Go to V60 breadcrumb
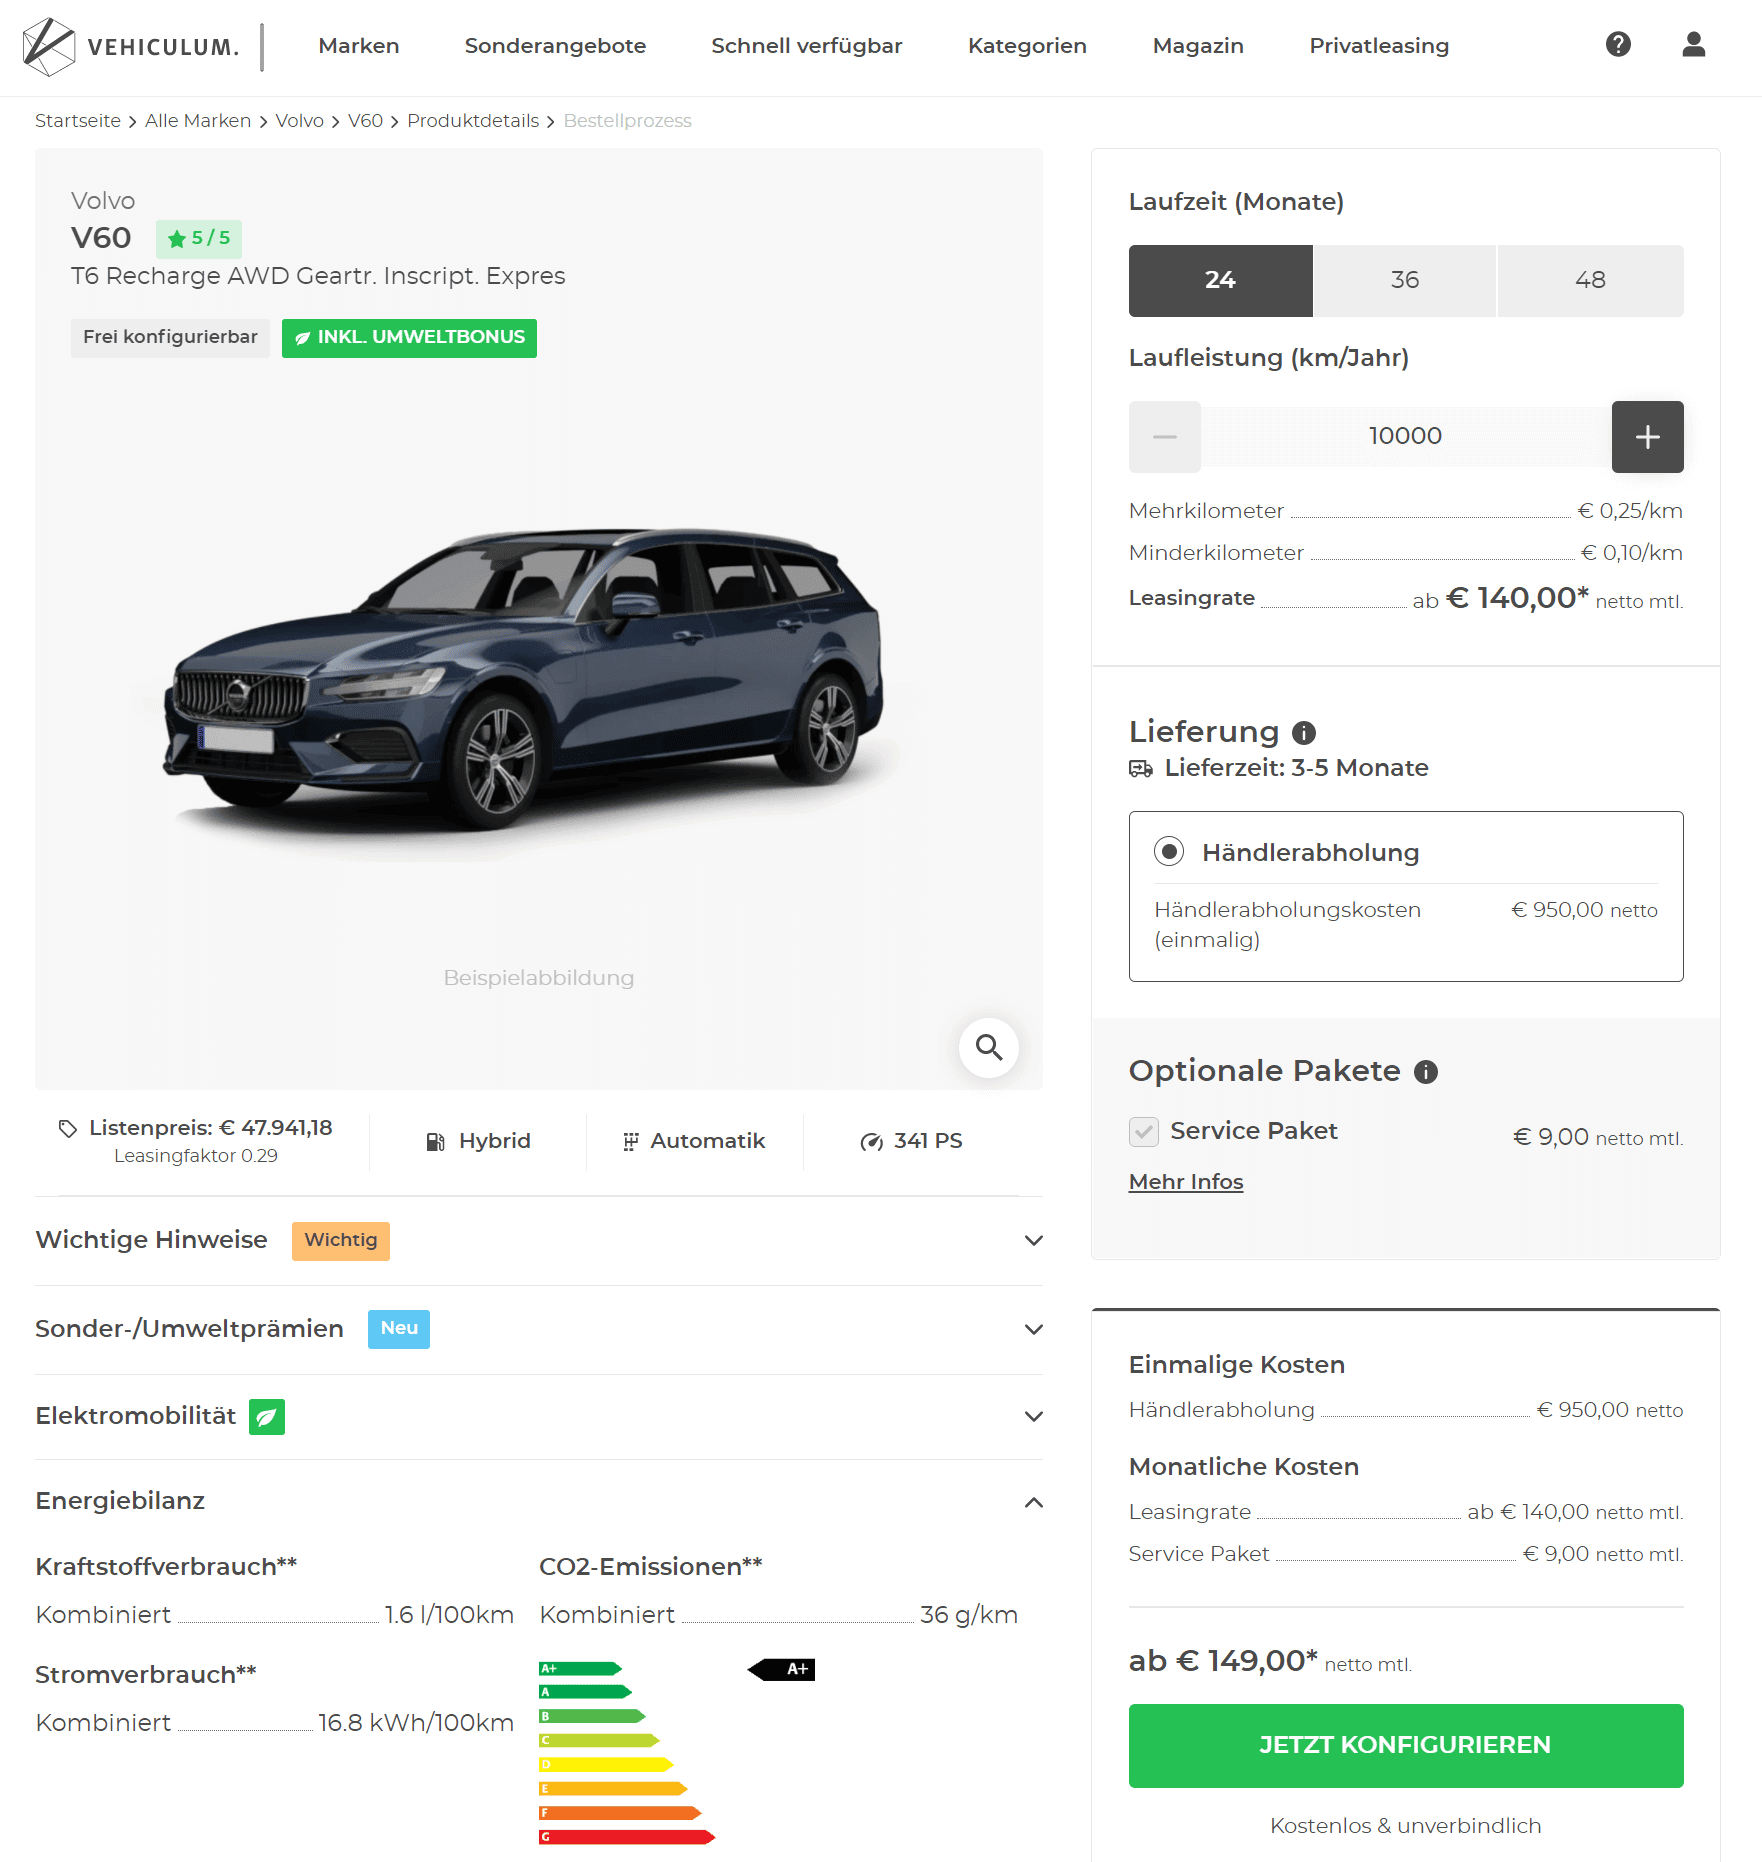Image resolution: width=1762 pixels, height=1862 pixels. click(x=365, y=121)
